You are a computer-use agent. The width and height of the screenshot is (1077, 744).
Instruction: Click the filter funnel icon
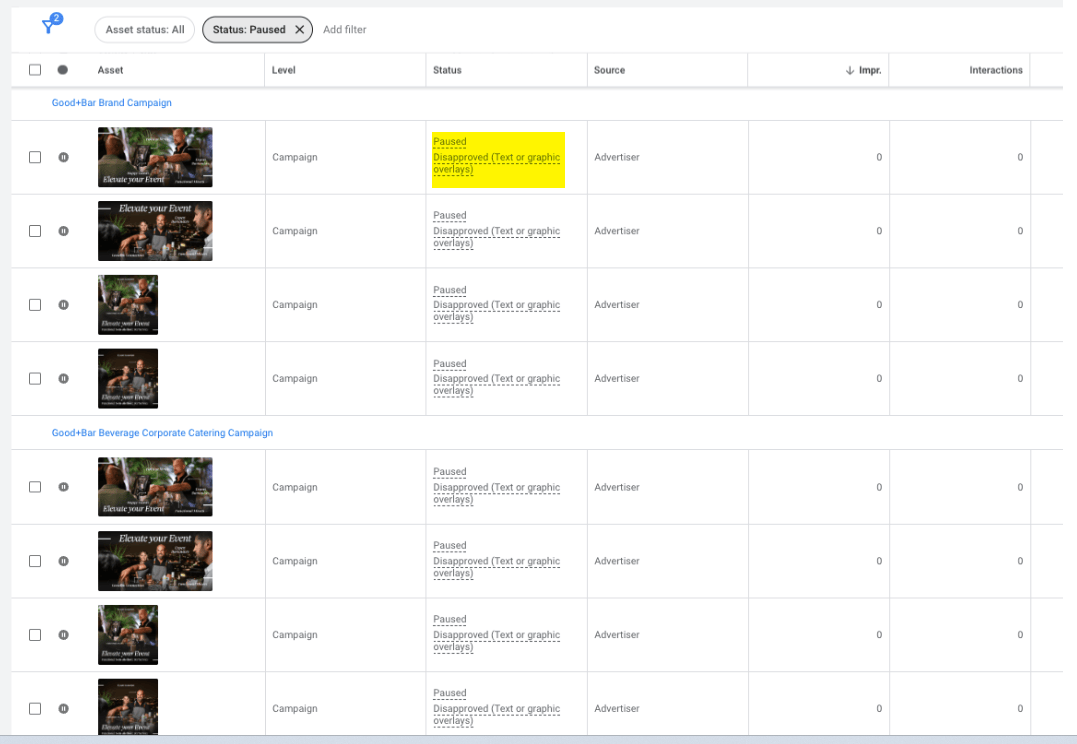coord(49,28)
